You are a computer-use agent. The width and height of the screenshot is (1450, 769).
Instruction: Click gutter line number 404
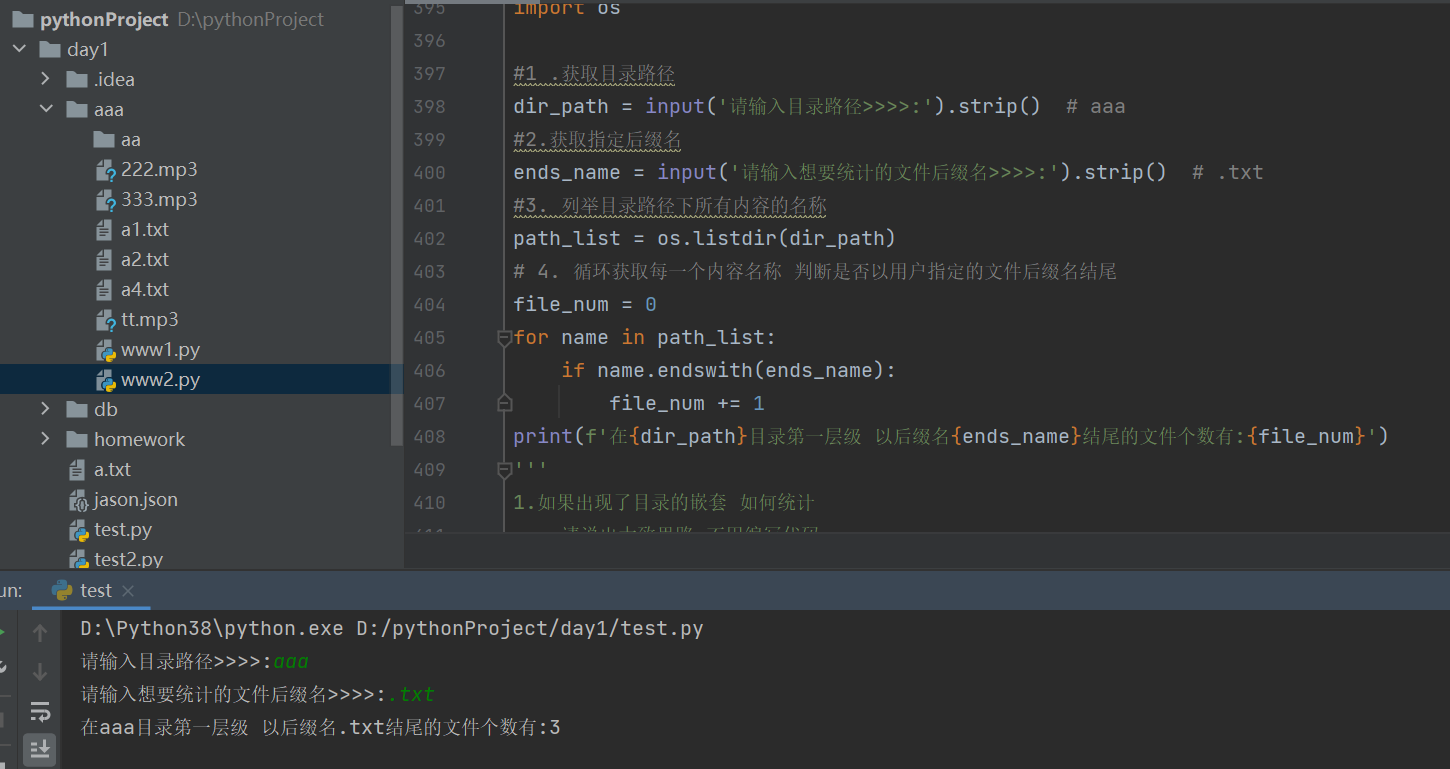429,305
